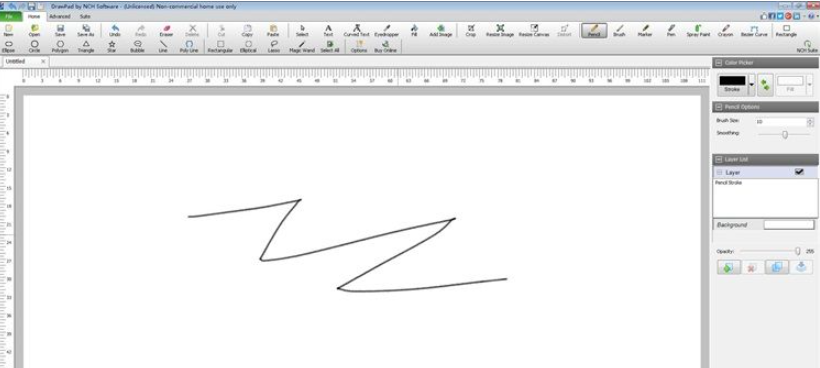The width and height of the screenshot is (820, 368).
Task: Choose the Fill bucket tool
Action: (414, 30)
